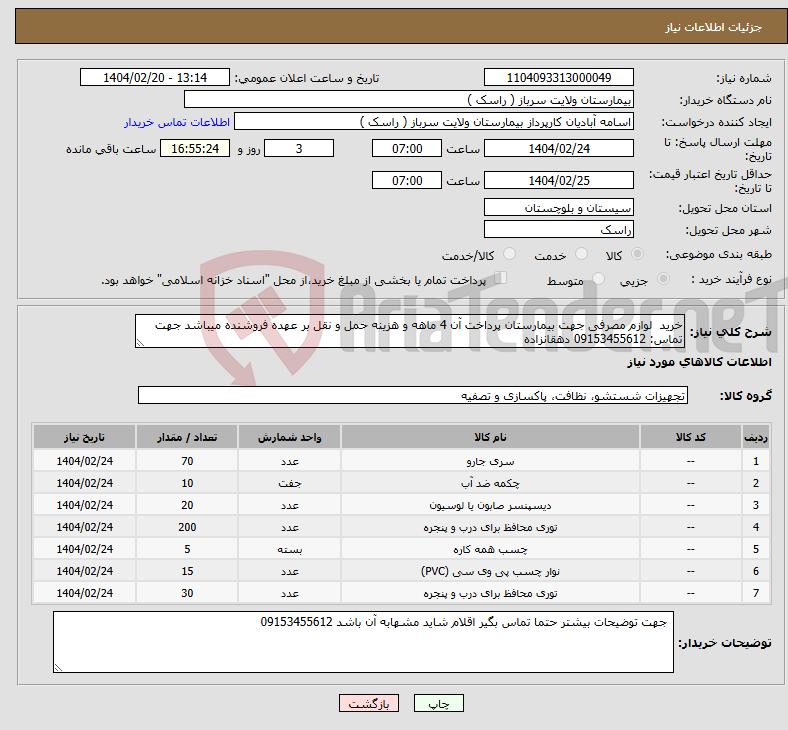The width and height of the screenshot is (788, 730).
Task: Click the نوار چسب پی وی سی (PVC) item
Action: pos(490,571)
